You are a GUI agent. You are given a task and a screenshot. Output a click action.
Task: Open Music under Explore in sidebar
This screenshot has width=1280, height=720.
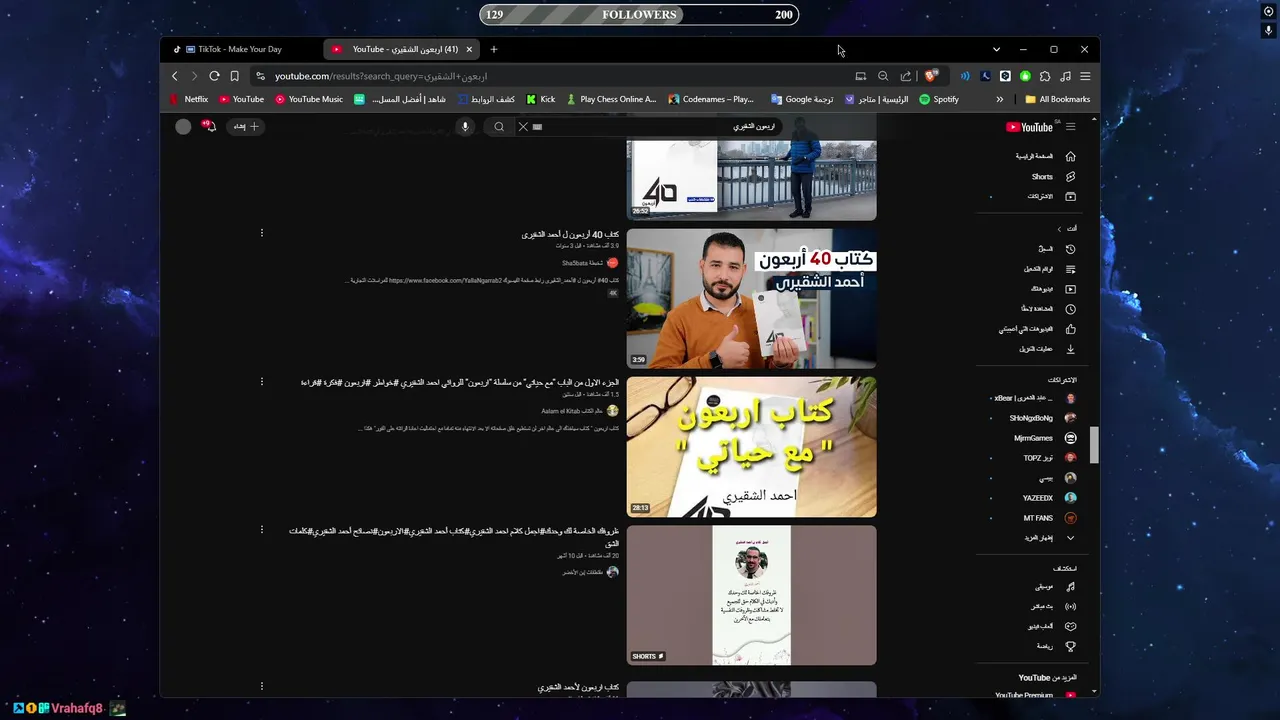(x=1055, y=586)
